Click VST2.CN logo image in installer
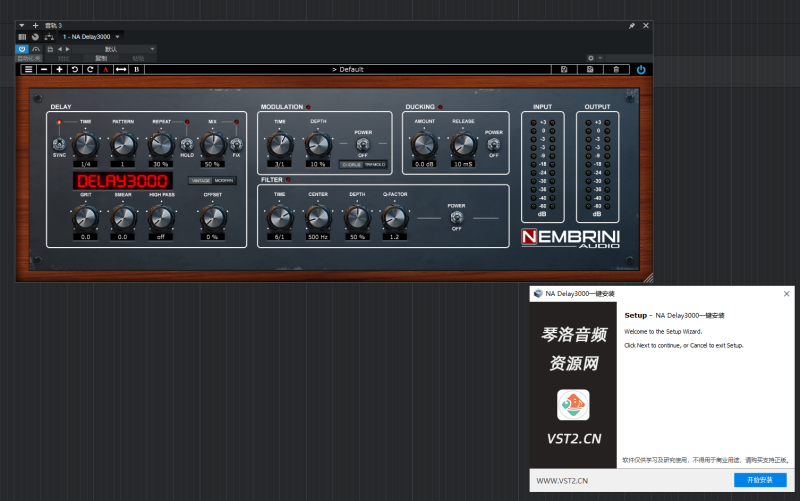Viewport: 800px width, 501px height. [x=573, y=405]
